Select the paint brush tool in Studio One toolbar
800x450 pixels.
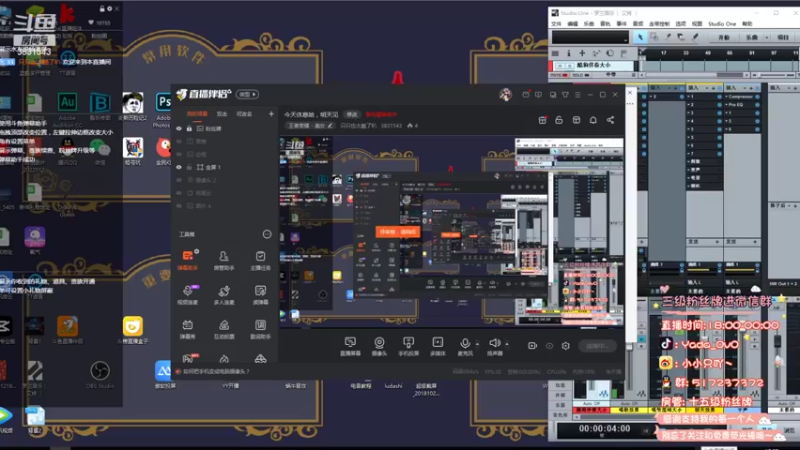(695, 37)
